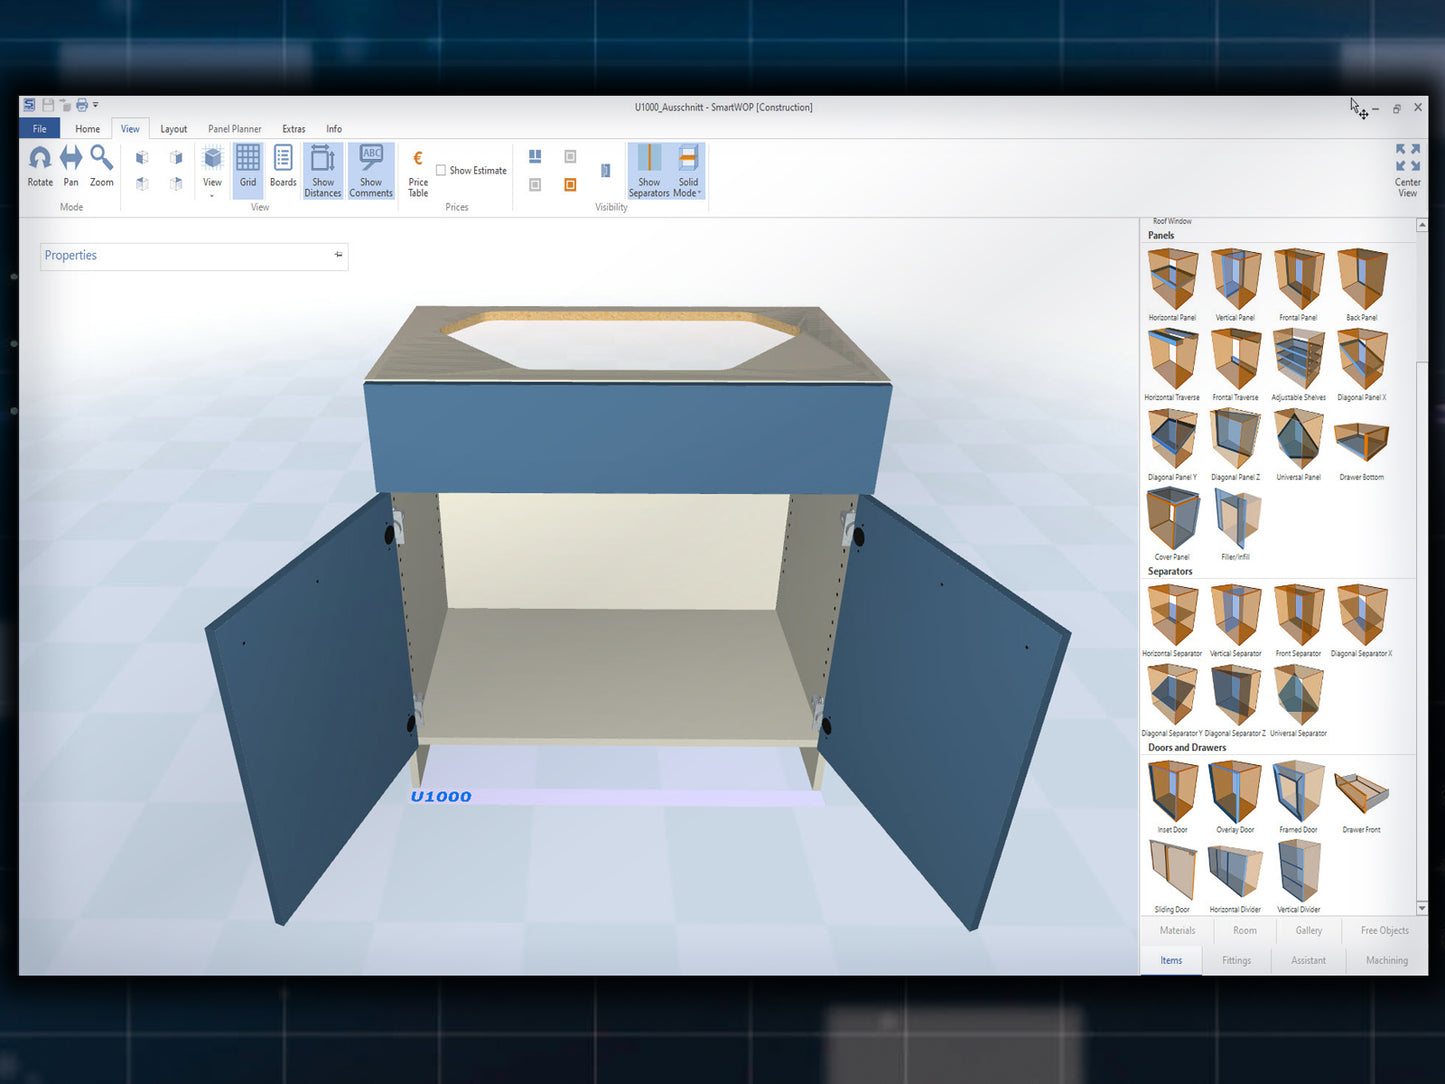Enable the Show Estimate checkbox

click(x=441, y=171)
